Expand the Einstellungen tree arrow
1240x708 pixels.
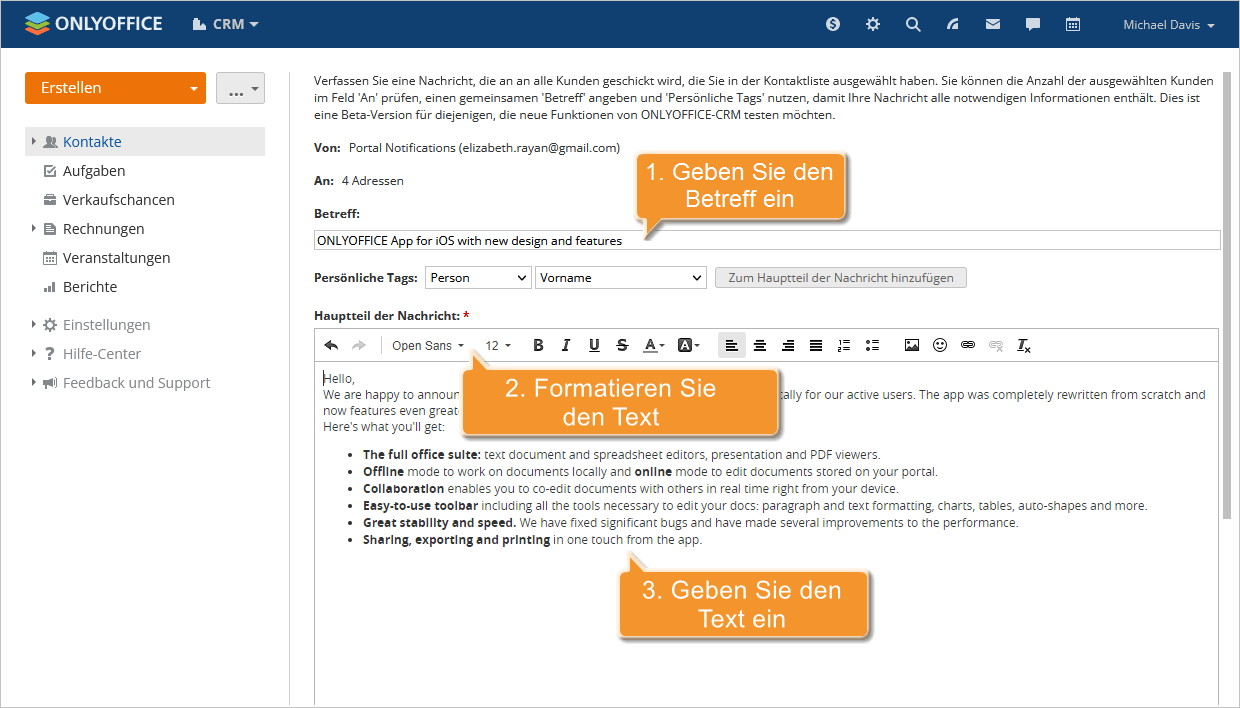[34, 325]
